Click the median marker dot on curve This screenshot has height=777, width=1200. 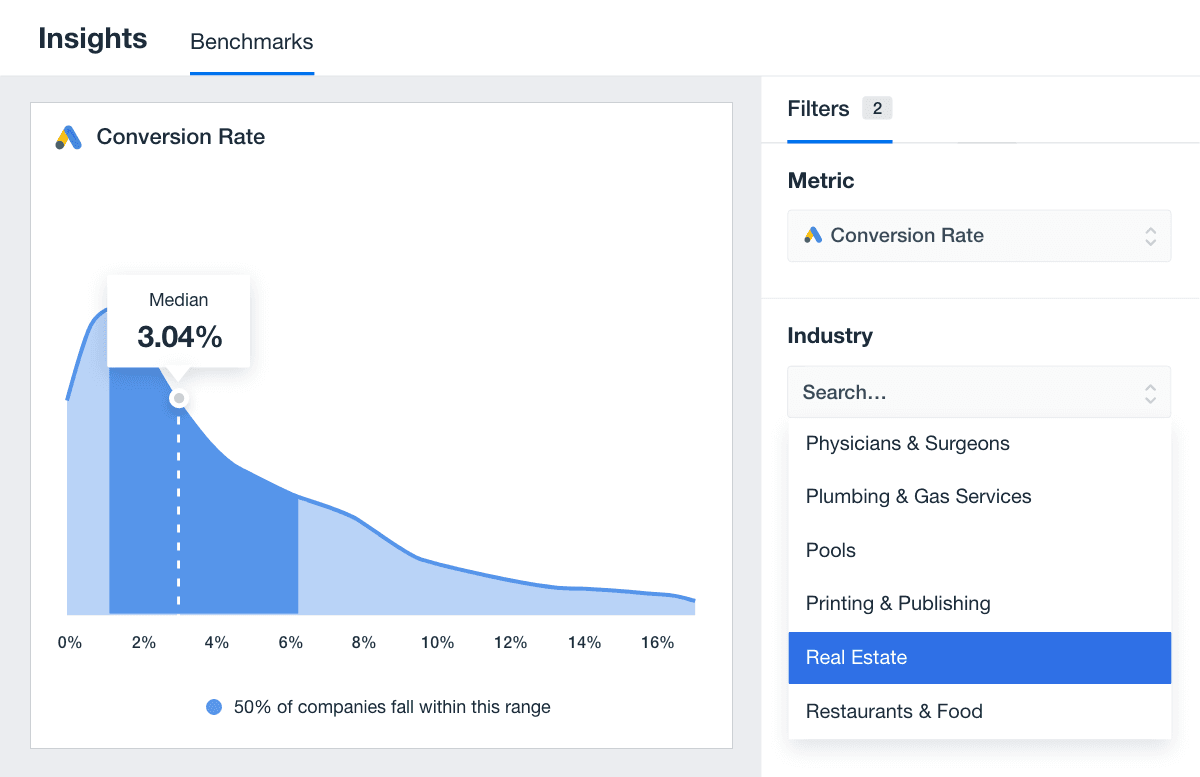179,398
